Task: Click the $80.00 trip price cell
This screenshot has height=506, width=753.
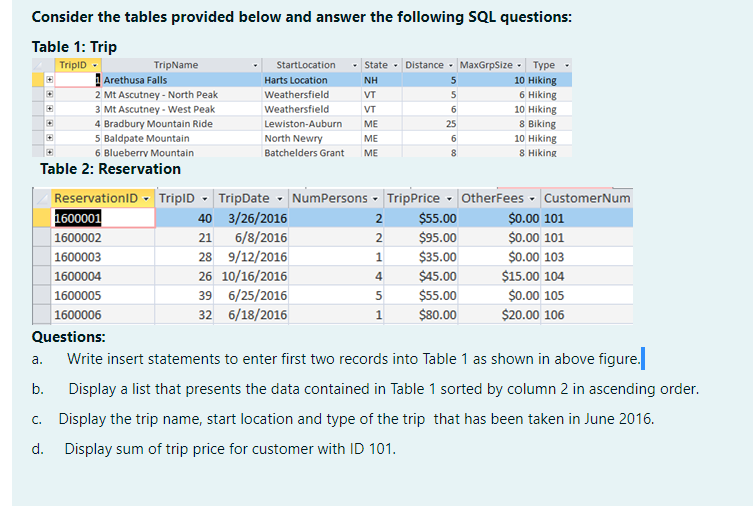Action: click(x=421, y=314)
